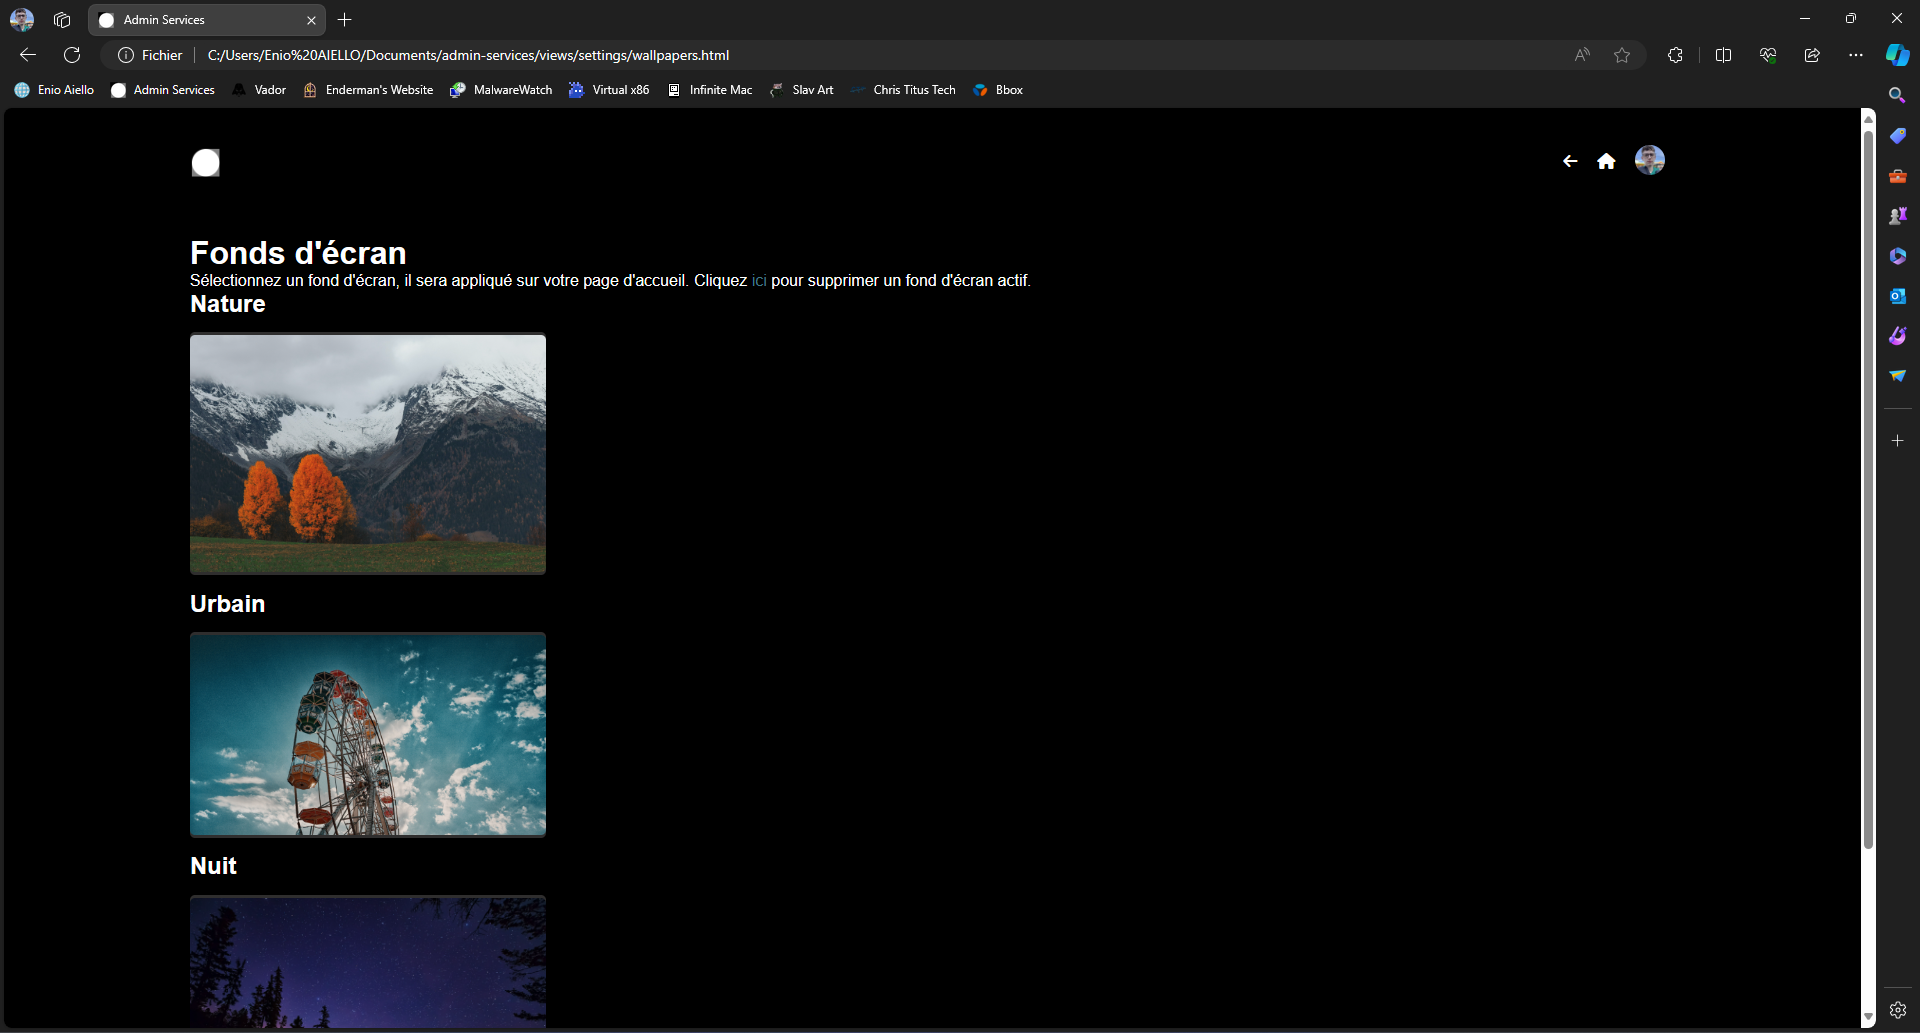Click the 'Nuit' section heading
Image resolution: width=1920 pixels, height=1033 pixels.
tap(213, 866)
